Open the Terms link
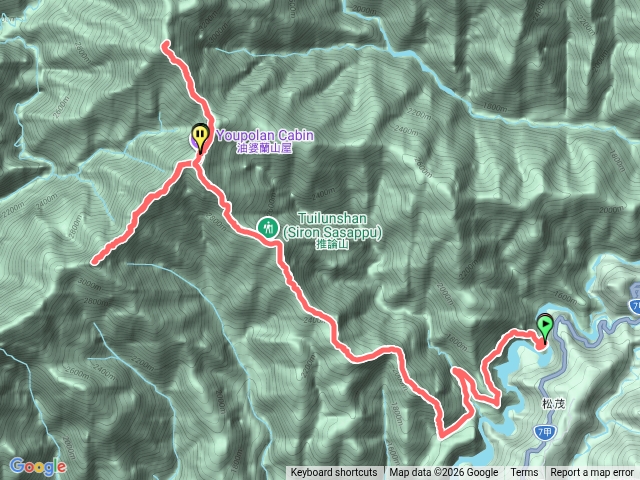Viewport: 640px width, 480px height. (x=524, y=473)
